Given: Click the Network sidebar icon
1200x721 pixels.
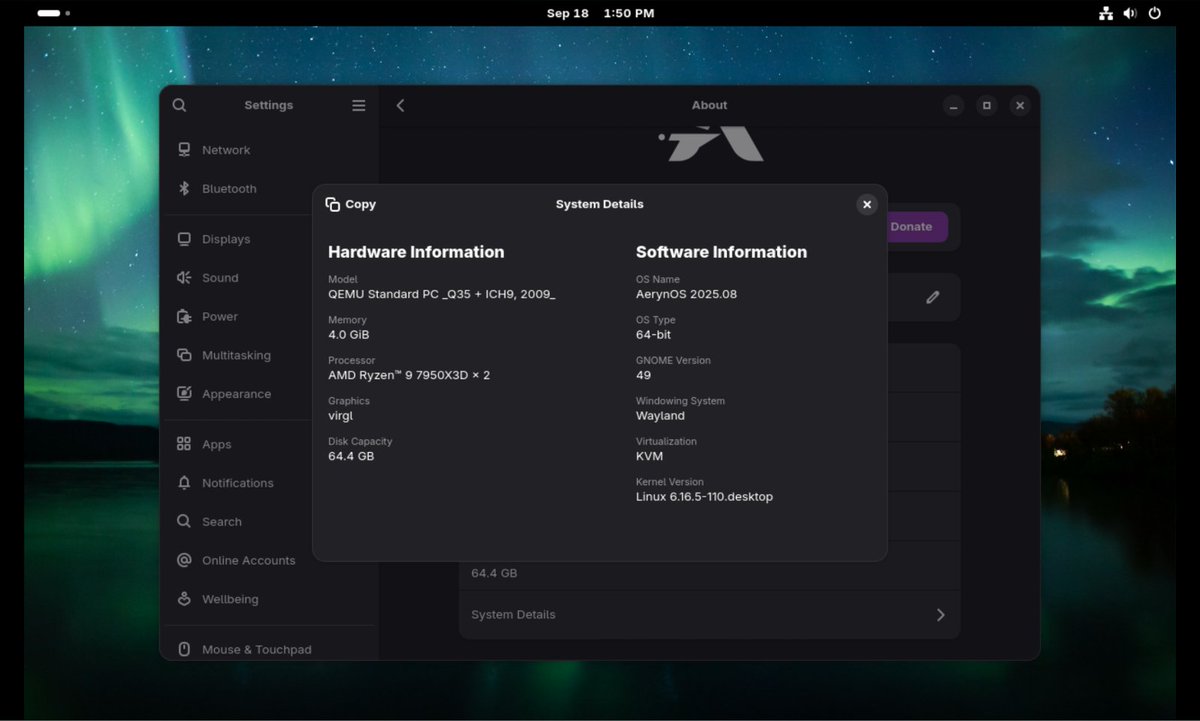Looking at the screenshot, I should 184,150.
